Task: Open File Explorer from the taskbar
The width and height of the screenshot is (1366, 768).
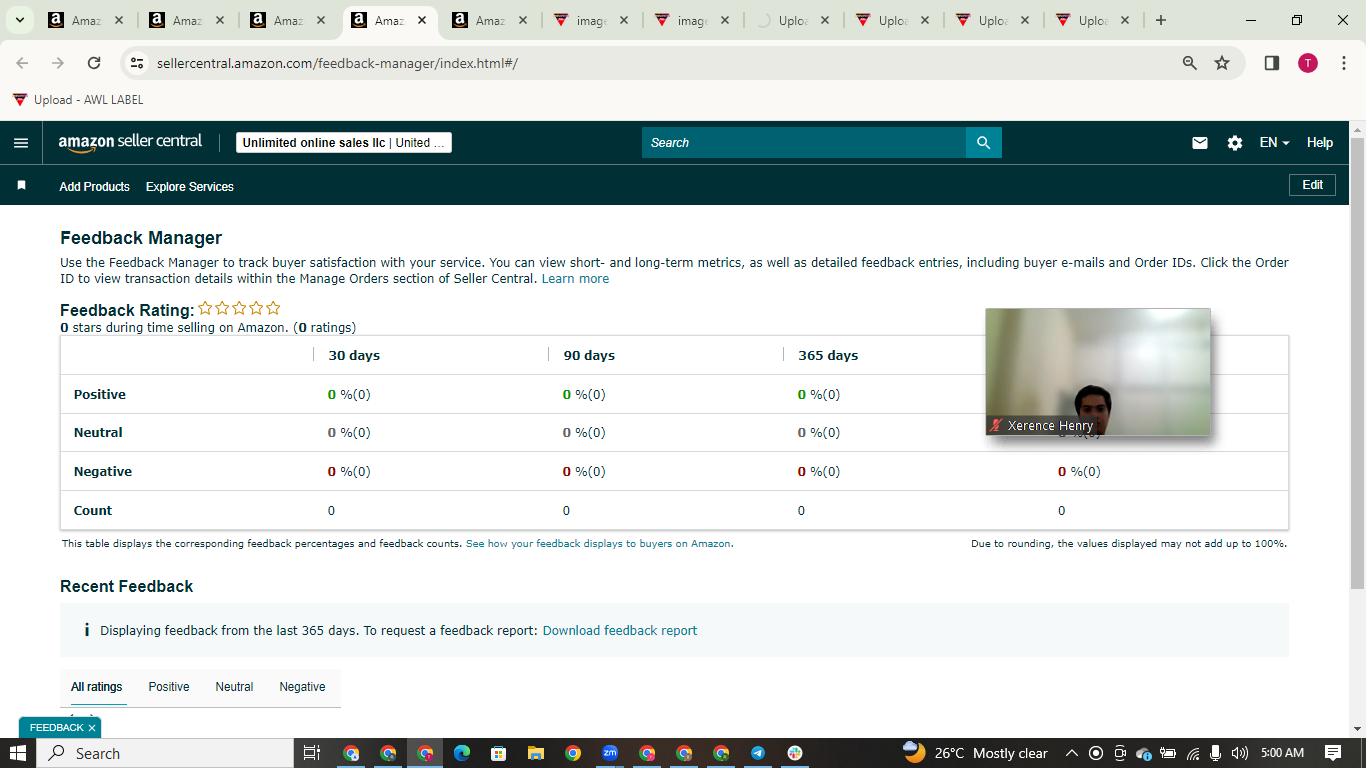Action: point(535,753)
